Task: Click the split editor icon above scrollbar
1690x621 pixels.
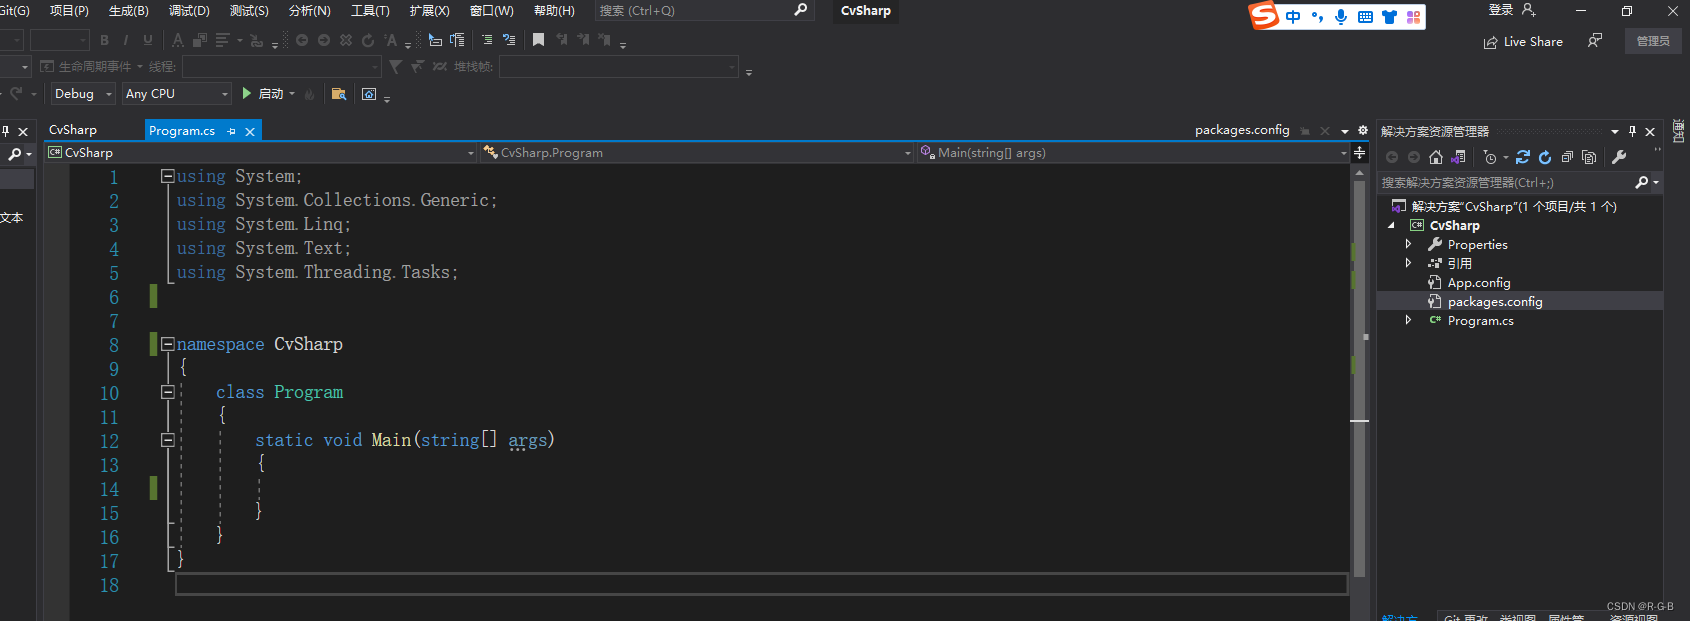Action: [x=1360, y=153]
